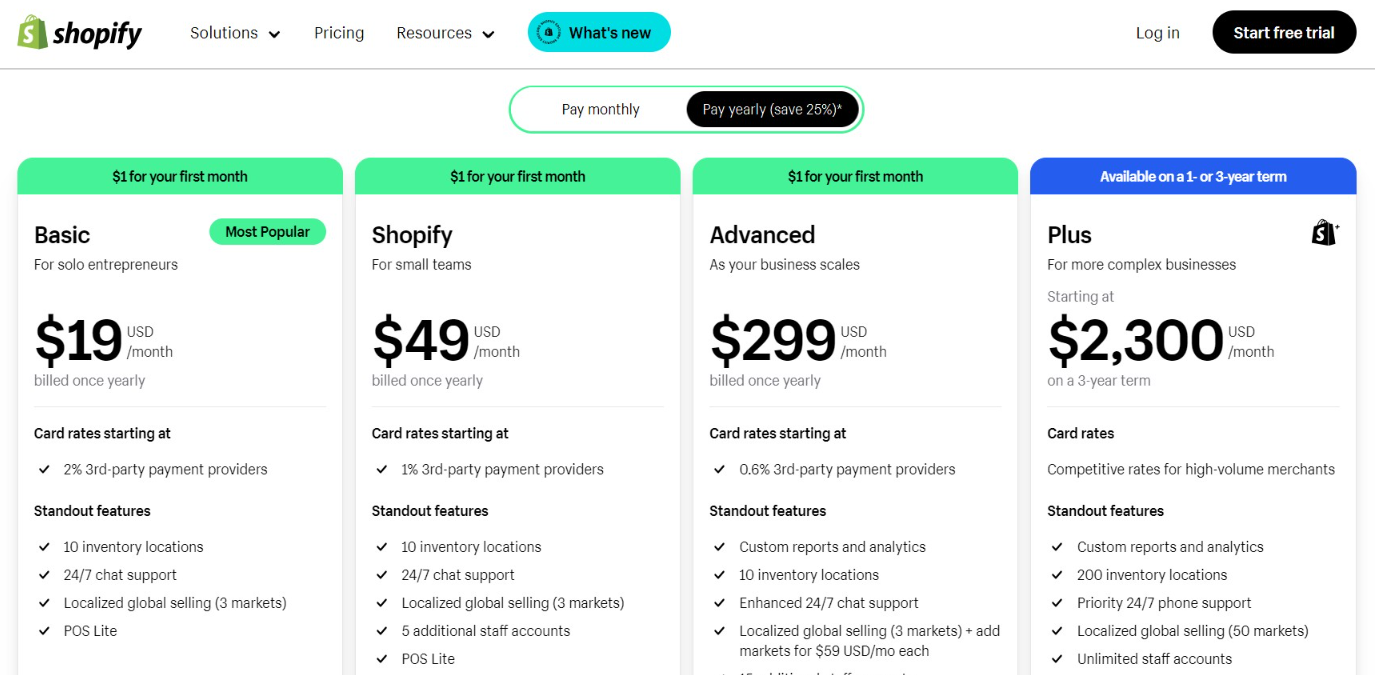
Task: Click the blue 1- or 3-year term banner
Action: (x=1193, y=176)
